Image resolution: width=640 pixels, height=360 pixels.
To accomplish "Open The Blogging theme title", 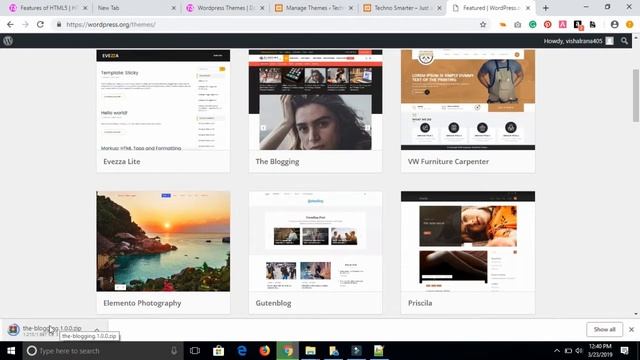I will coord(277,162).
